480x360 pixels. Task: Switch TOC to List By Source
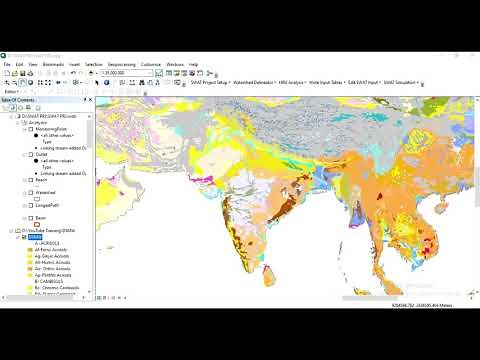click(x=13, y=108)
